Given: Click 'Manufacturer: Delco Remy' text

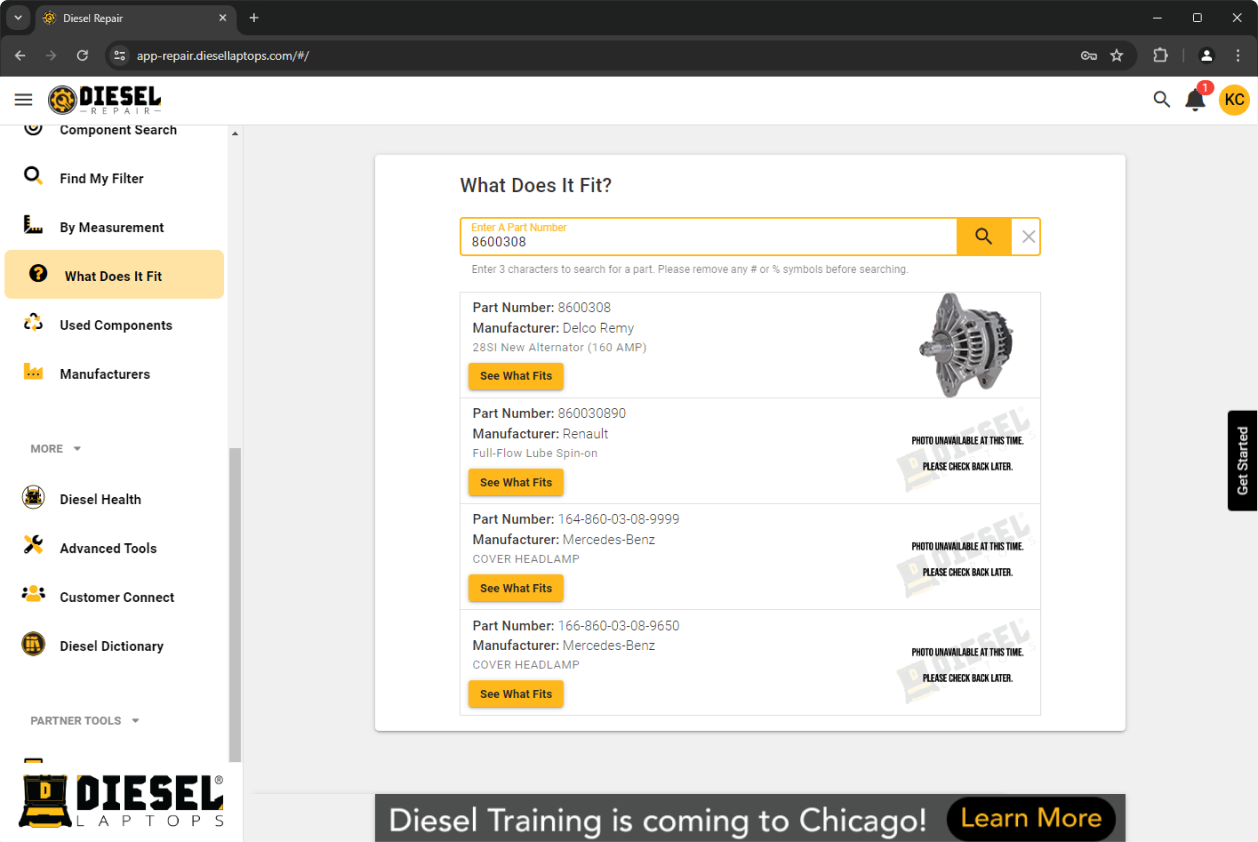Looking at the screenshot, I should tap(553, 328).
